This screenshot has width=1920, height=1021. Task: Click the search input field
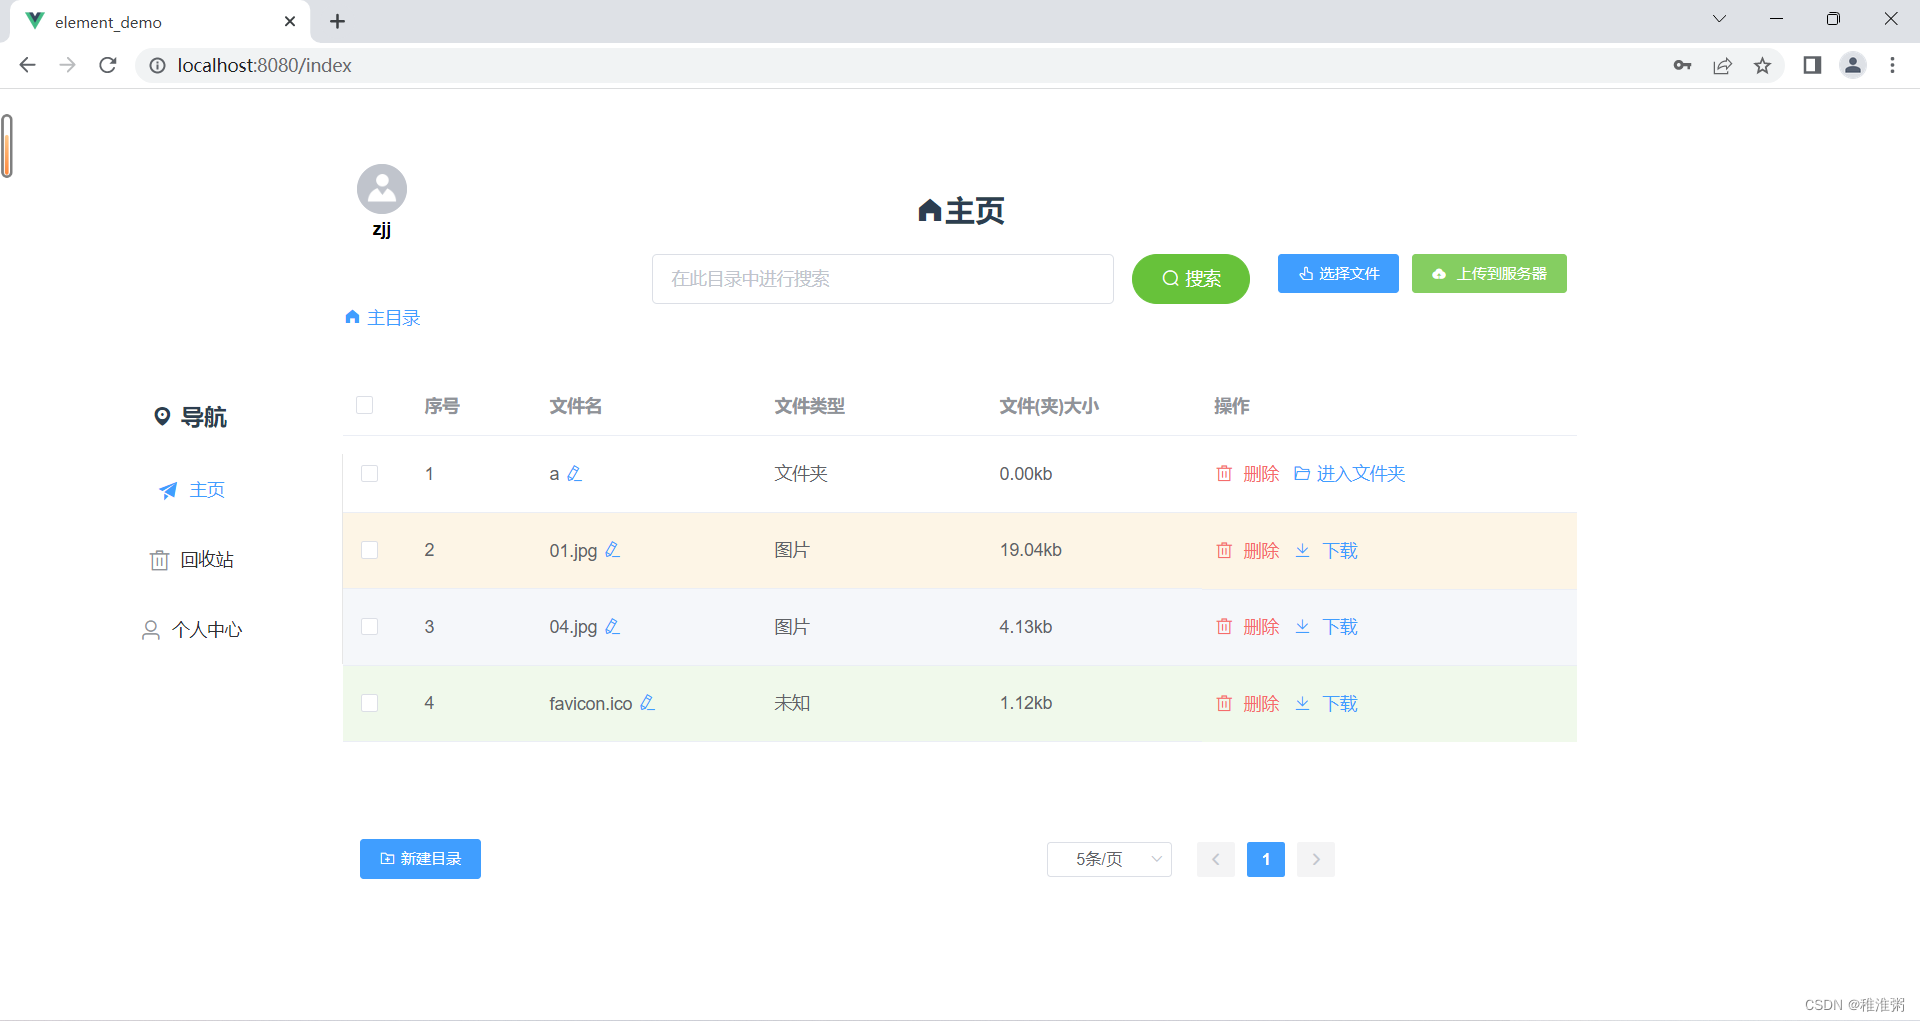[881, 279]
